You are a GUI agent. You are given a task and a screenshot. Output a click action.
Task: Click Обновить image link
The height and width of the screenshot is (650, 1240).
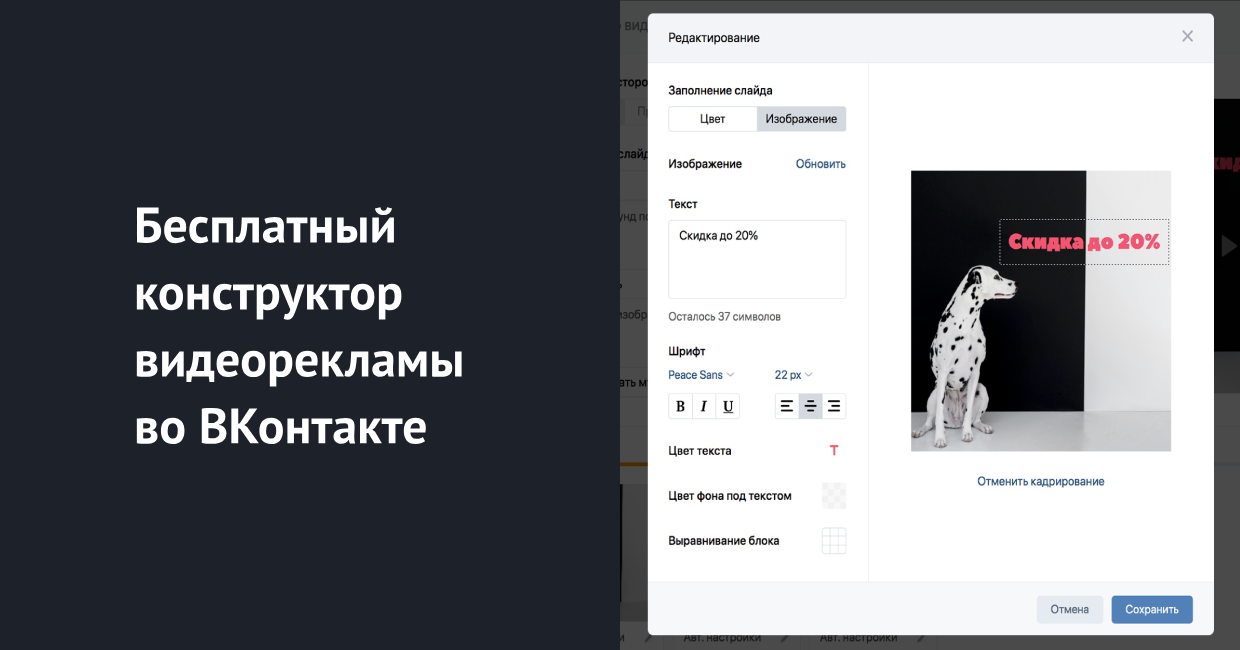[x=821, y=164]
